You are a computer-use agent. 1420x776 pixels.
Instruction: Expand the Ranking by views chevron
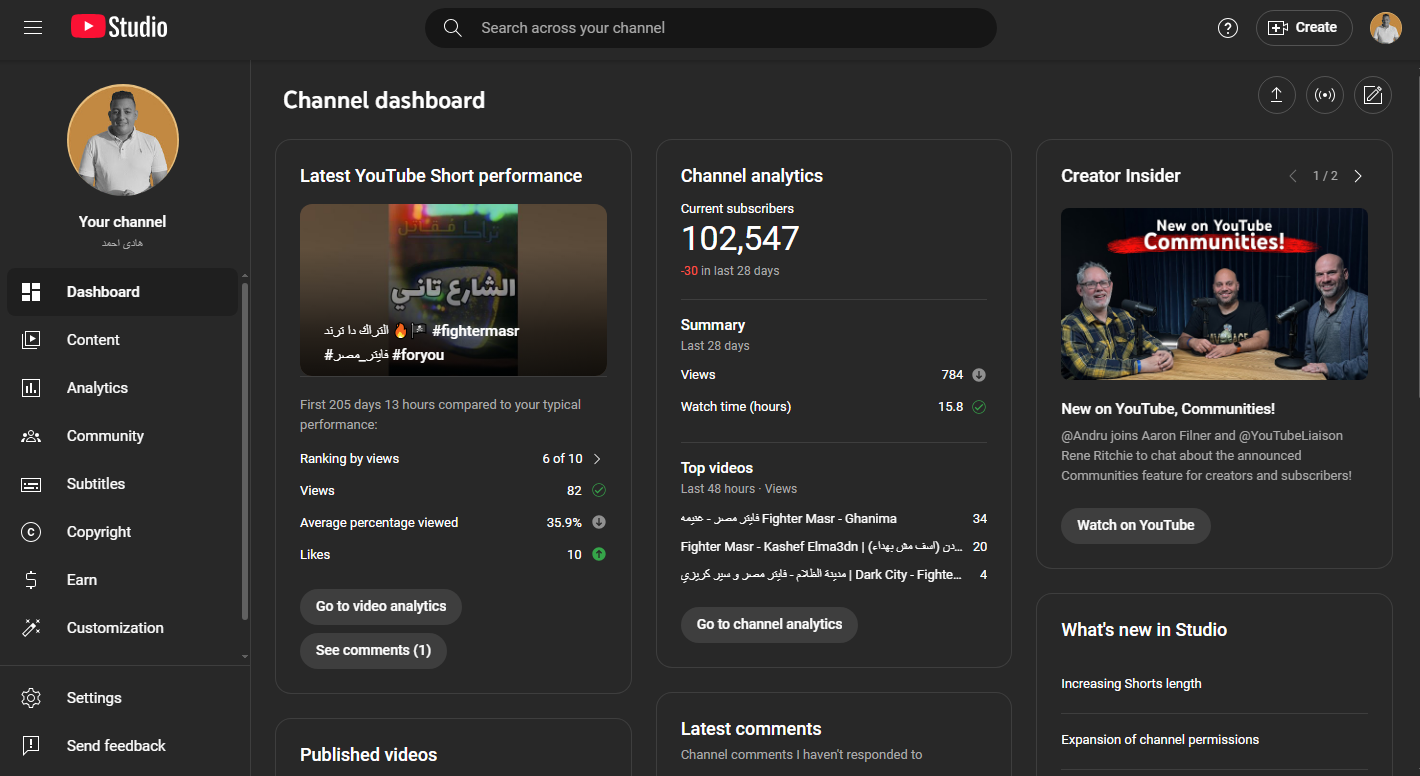[597, 459]
